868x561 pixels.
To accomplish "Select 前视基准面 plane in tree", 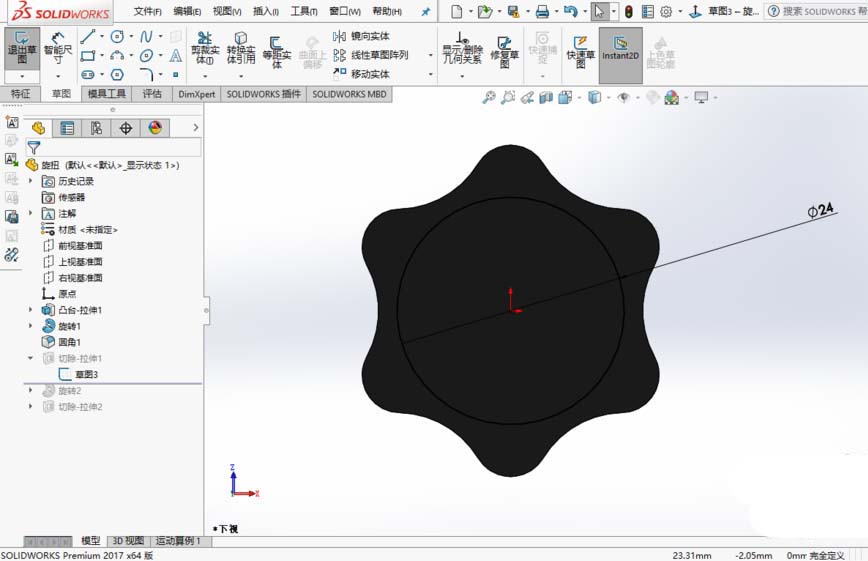I will 73,245.
